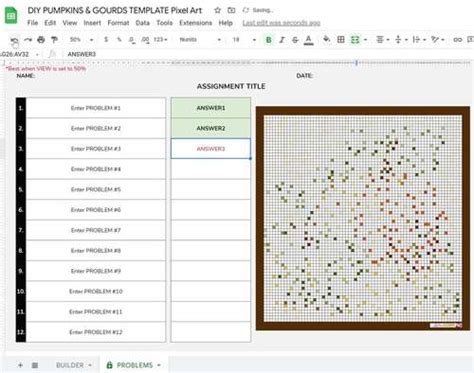Image resolution: width=474 pixels, height=373 pixels.
Task: Open the zoom 50% dropdown
Action: [x=81, y=40]
